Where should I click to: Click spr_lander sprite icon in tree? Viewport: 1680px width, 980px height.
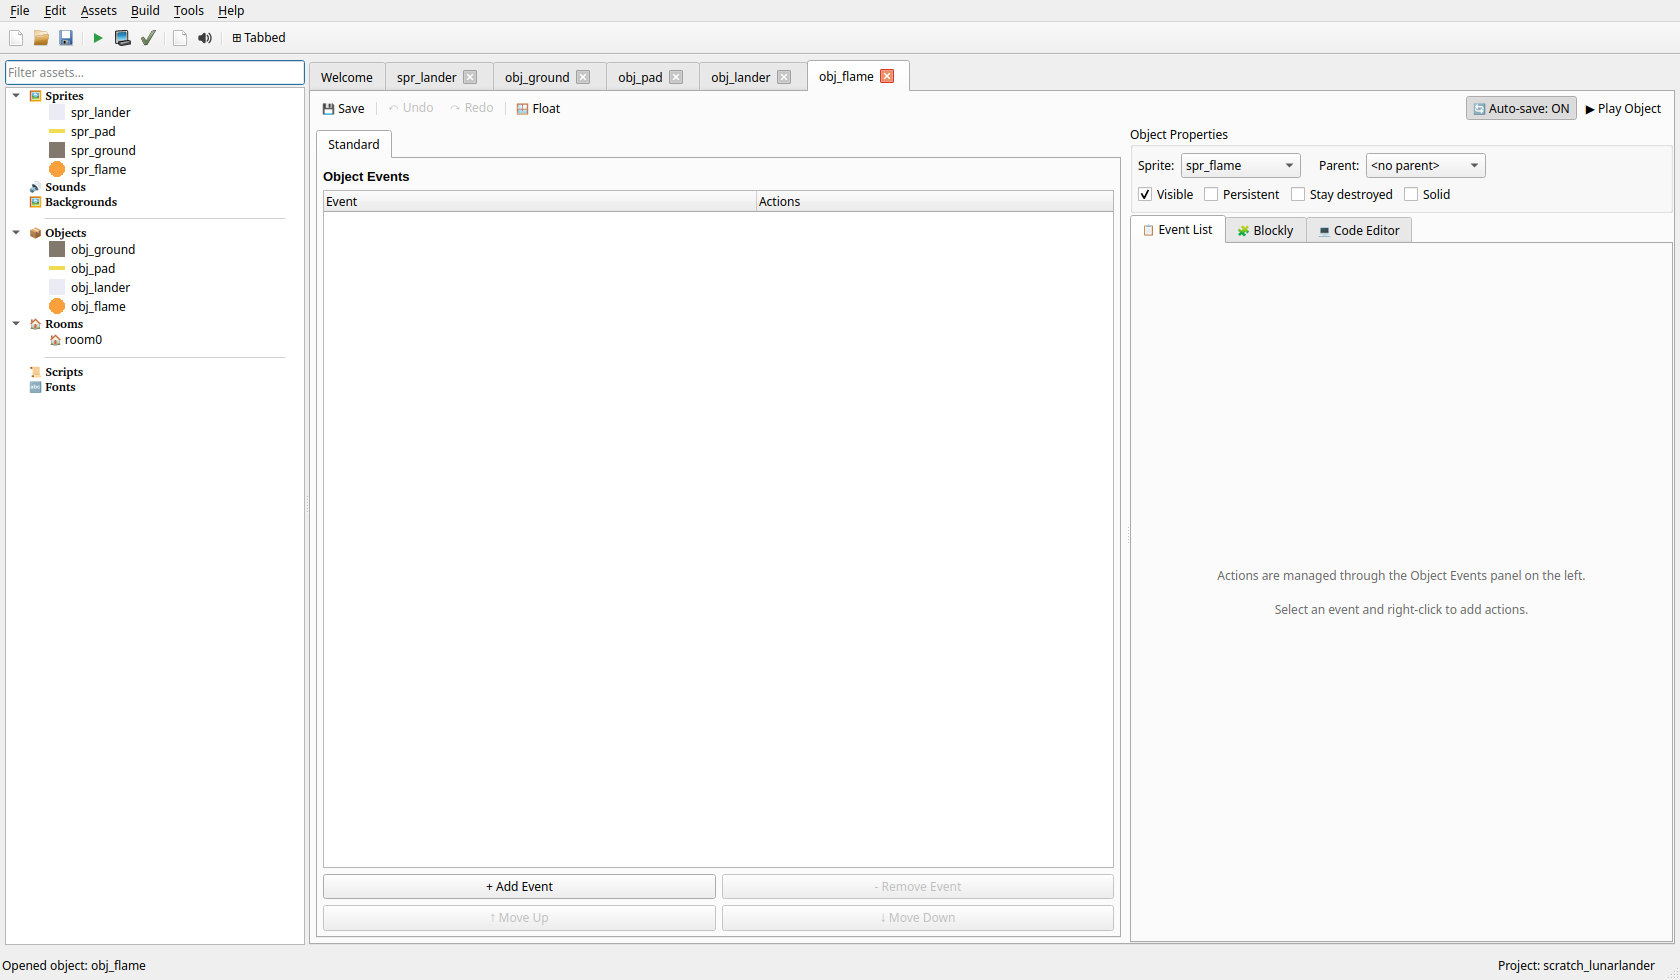(x=57, y=112)
